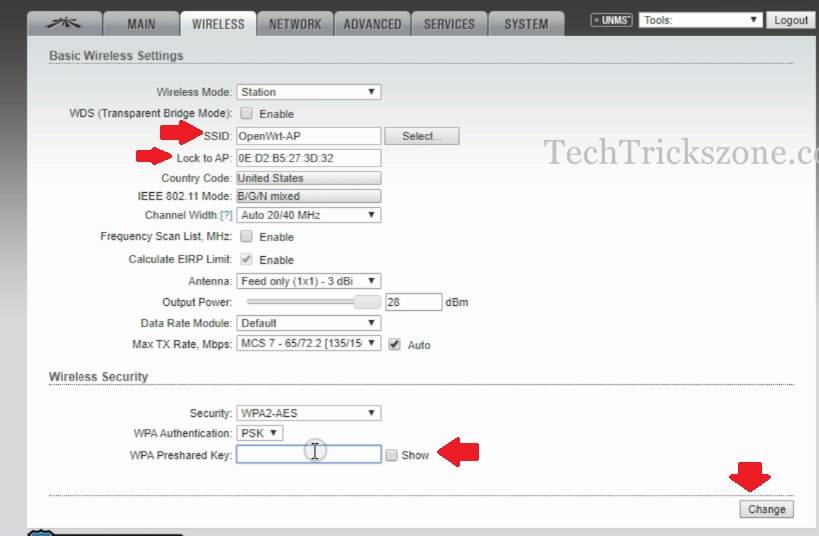This screenshot has height=536, width=819.
Task: Open the Security WPA2-AES dropdown
Action: point(308,413)
